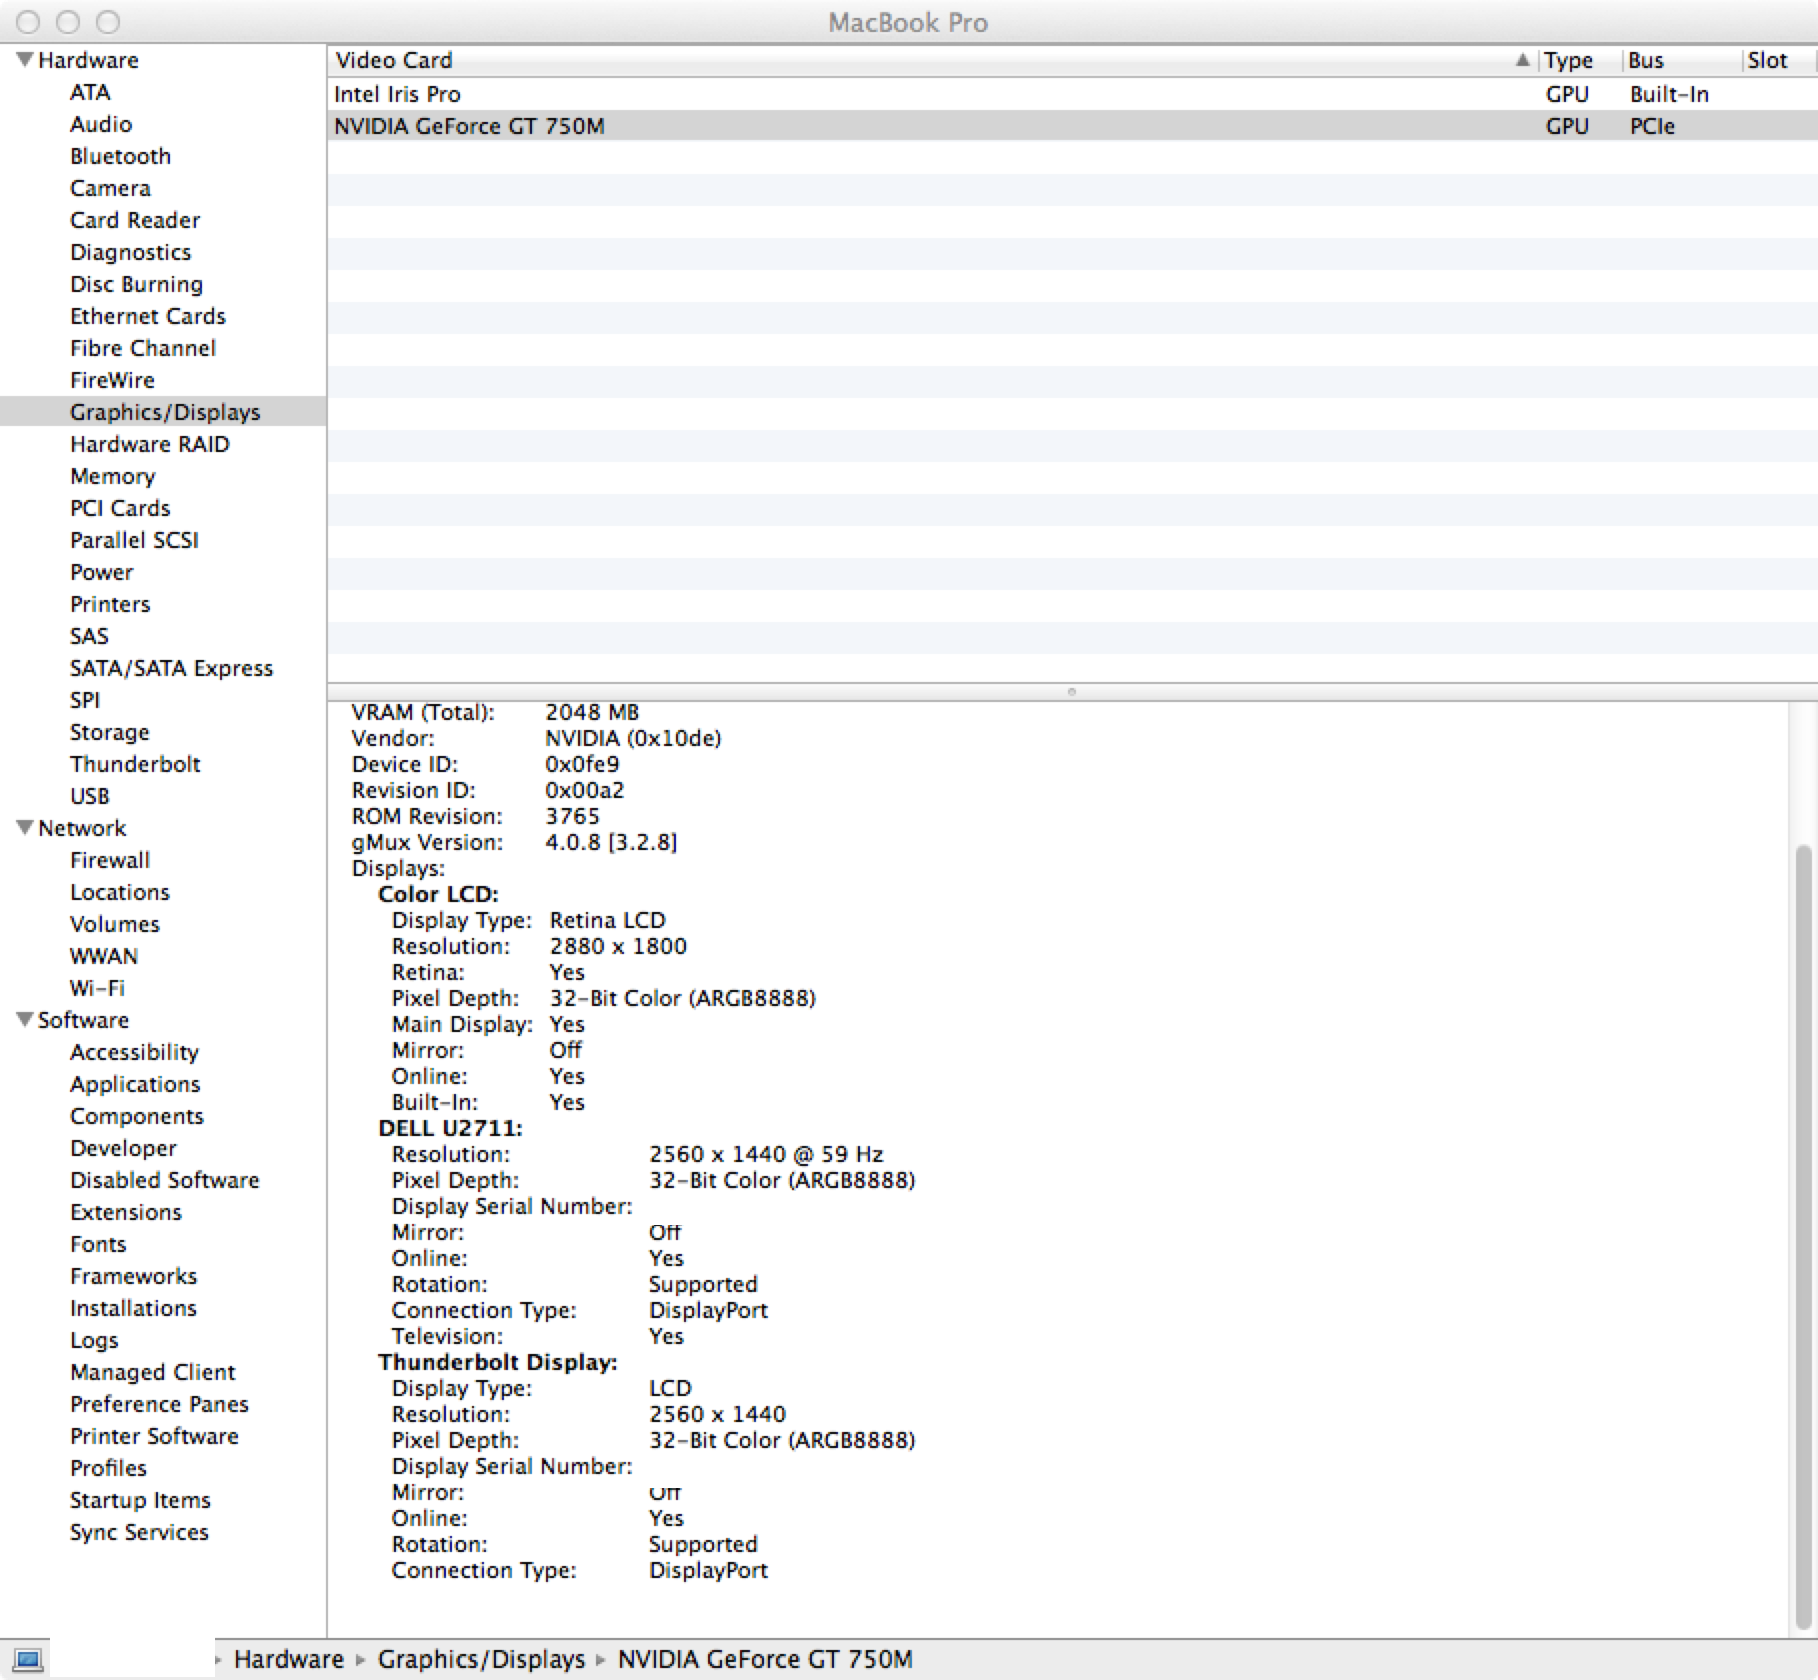Select SPI in the sidebar
This screenshot has height=1680, width=1818.
tap(85, 700)
